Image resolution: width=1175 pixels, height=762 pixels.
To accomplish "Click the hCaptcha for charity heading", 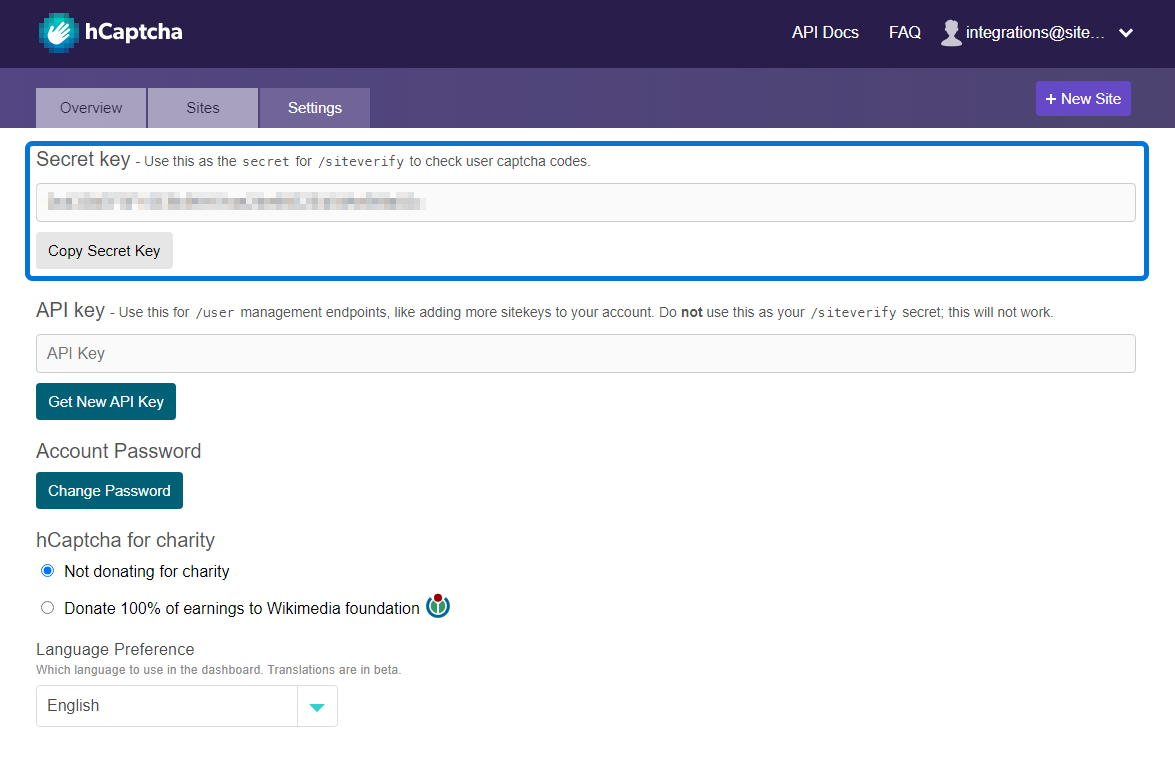I will coord(125,540).
